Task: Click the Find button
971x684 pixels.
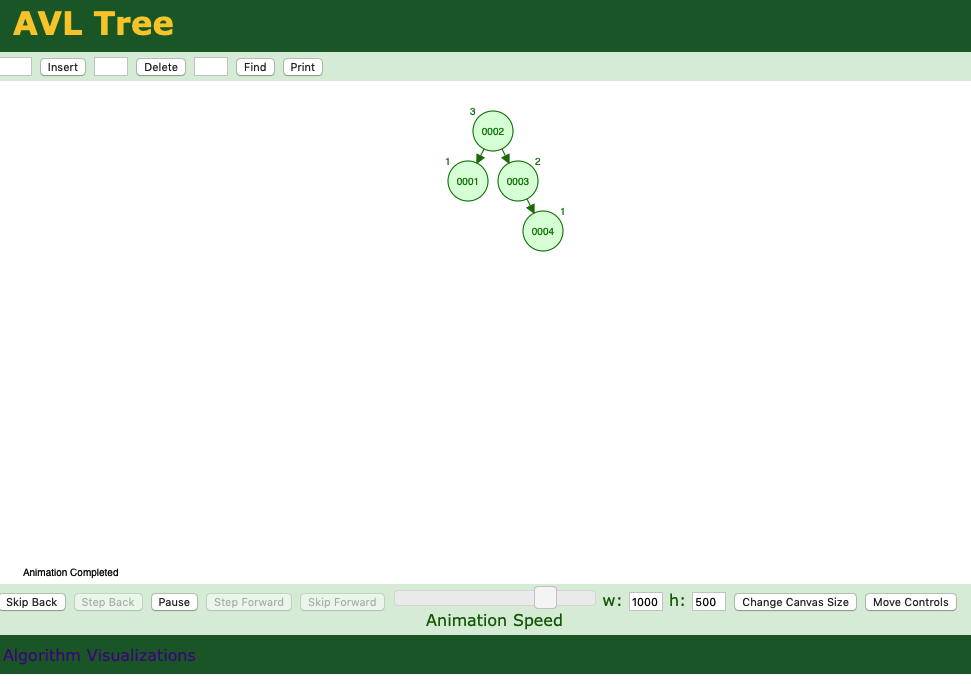Action: pos(255,67)
